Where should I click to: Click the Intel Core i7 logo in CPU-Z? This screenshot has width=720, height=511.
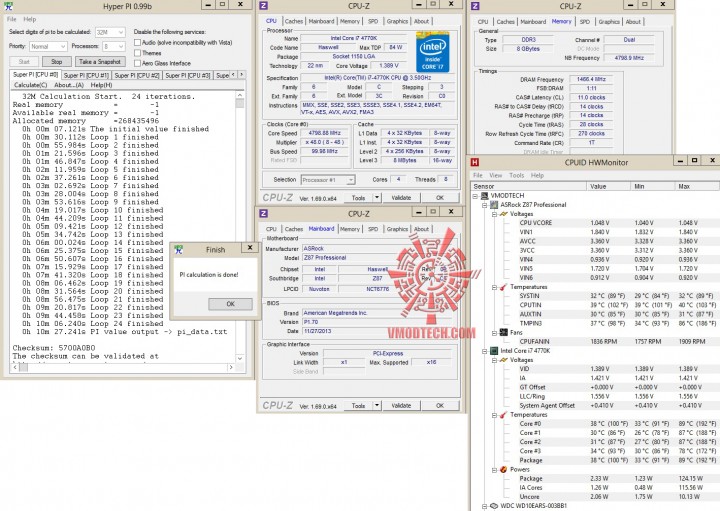pos(433,51)
